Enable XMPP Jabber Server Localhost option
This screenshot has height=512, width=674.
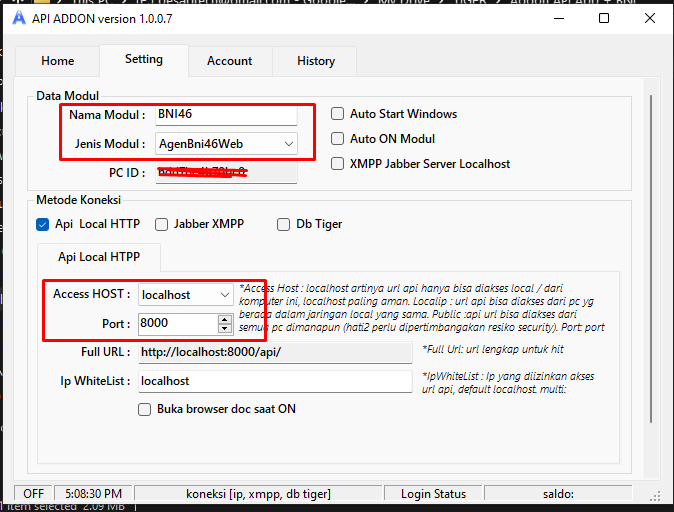pyautogui.click(x=338, y=164)
